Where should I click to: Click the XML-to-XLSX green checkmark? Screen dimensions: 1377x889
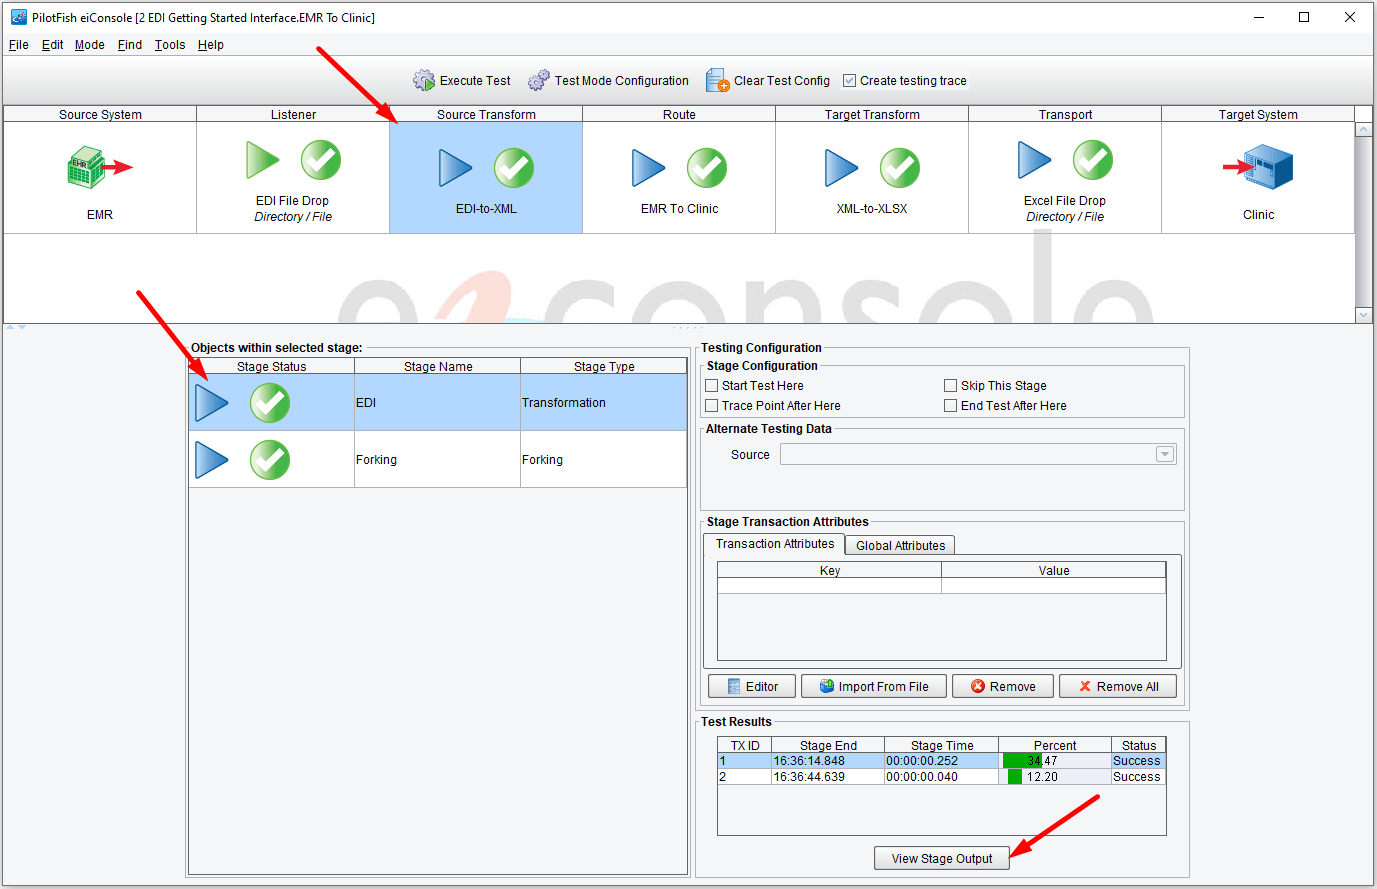pyautogui.click(x=900, y=168)
